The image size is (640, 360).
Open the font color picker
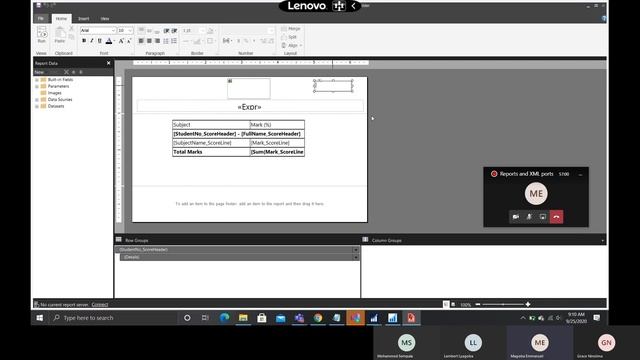pos(109,41)
